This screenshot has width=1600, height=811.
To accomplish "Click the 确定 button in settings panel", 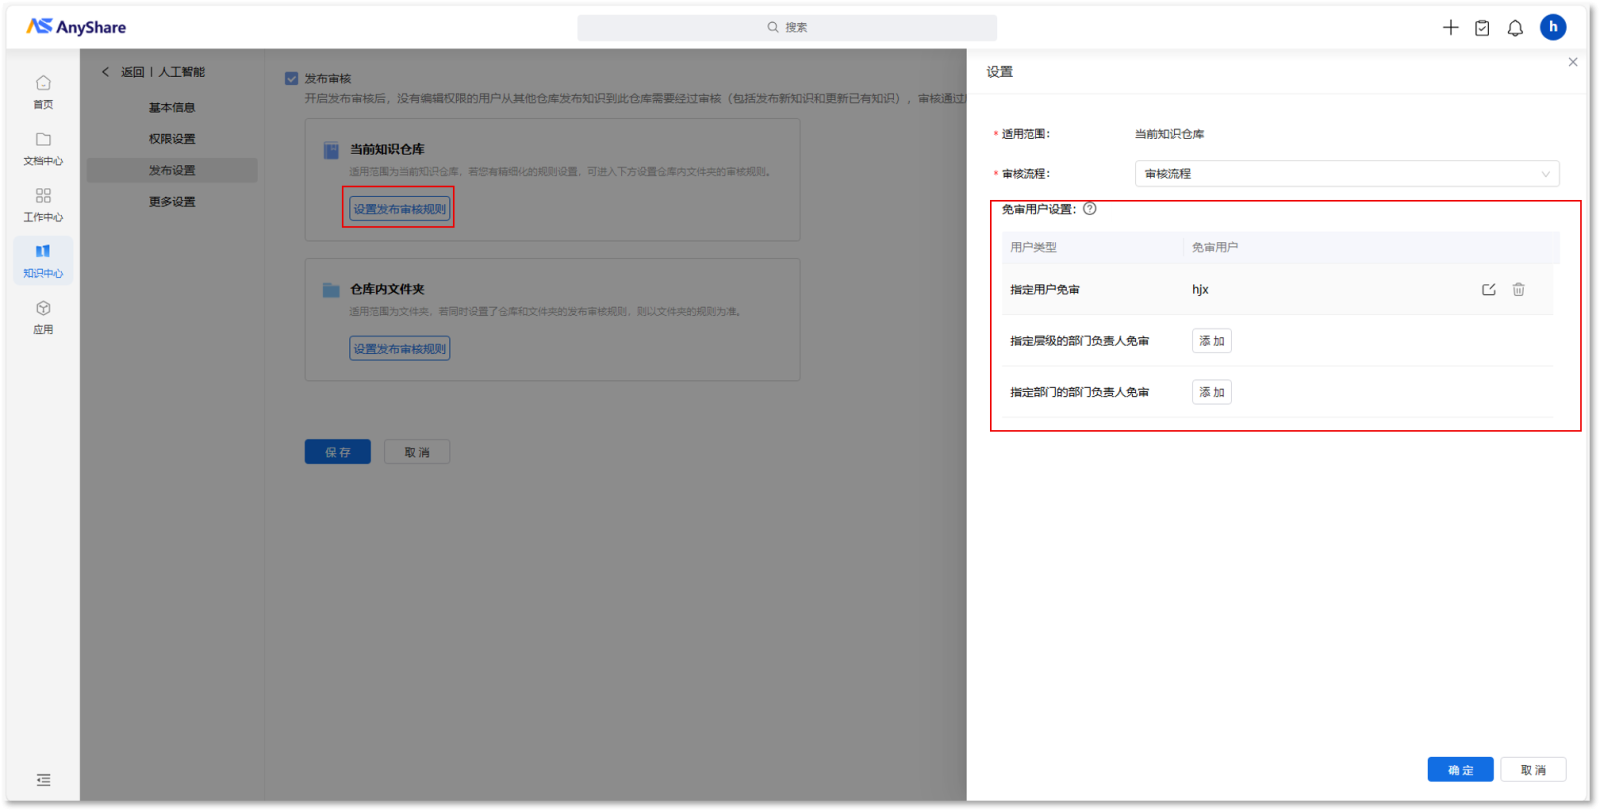I will [1460, 770].
